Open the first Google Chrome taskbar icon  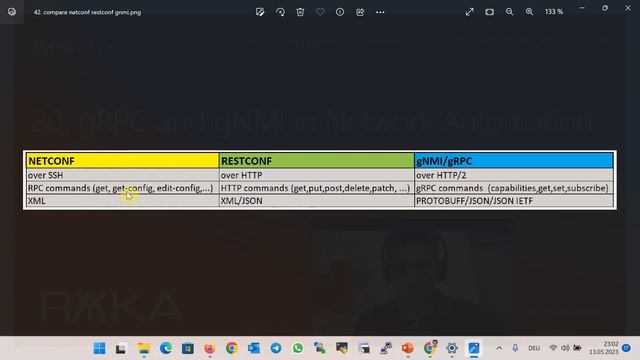pos(231,348)
